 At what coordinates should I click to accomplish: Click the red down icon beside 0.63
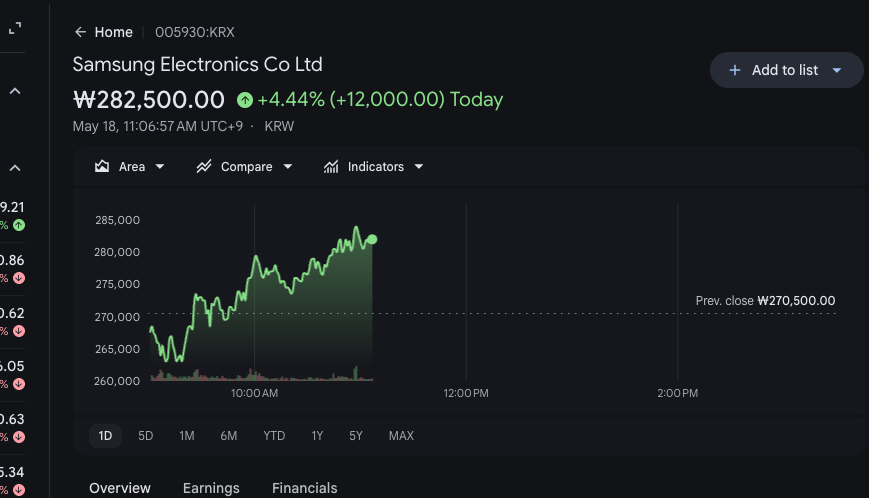tap(19, 437)
